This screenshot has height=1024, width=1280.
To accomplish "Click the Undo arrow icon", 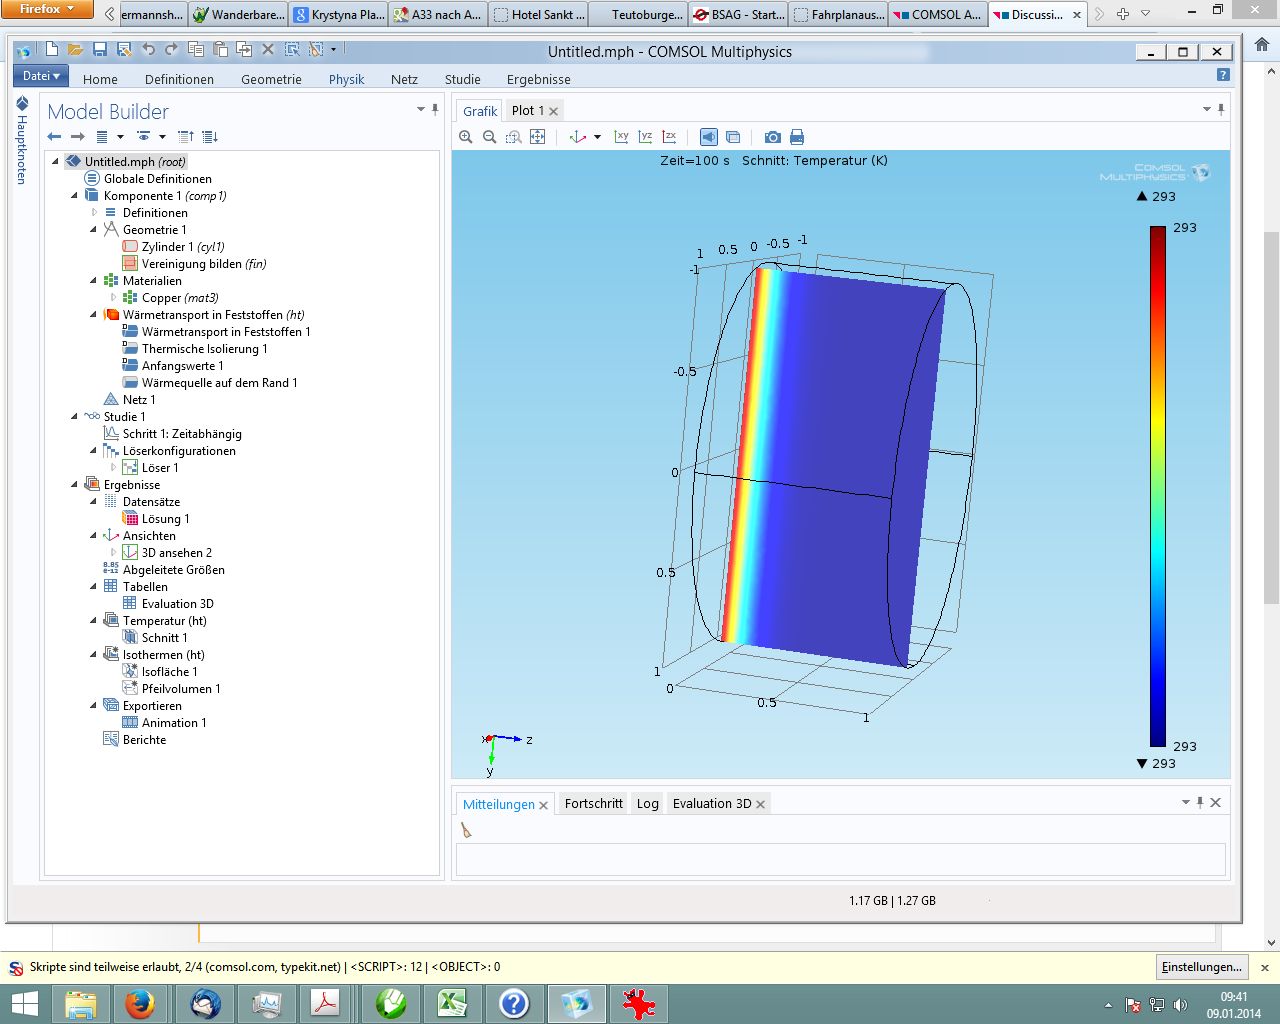I will pyautogui.click(x=148, y=49).
